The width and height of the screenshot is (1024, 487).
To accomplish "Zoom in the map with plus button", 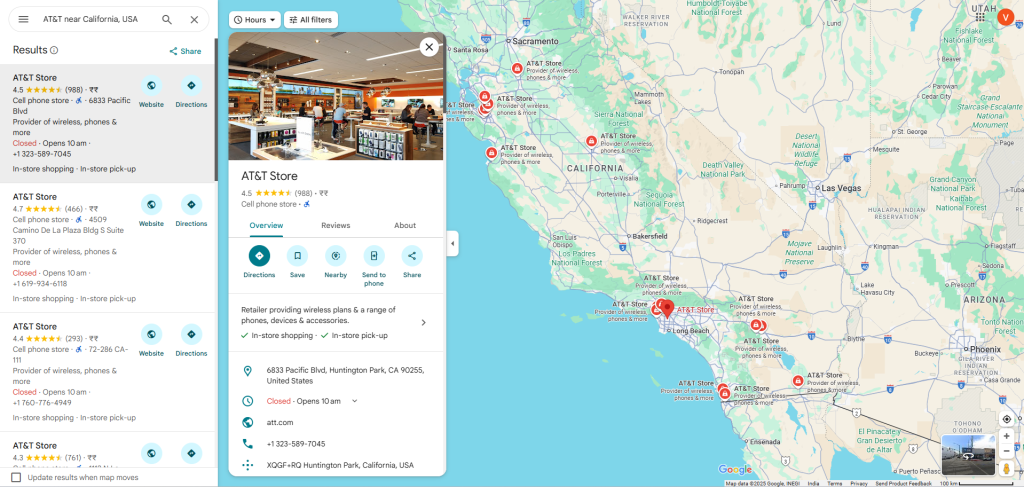I will [x=1006, y=436].
